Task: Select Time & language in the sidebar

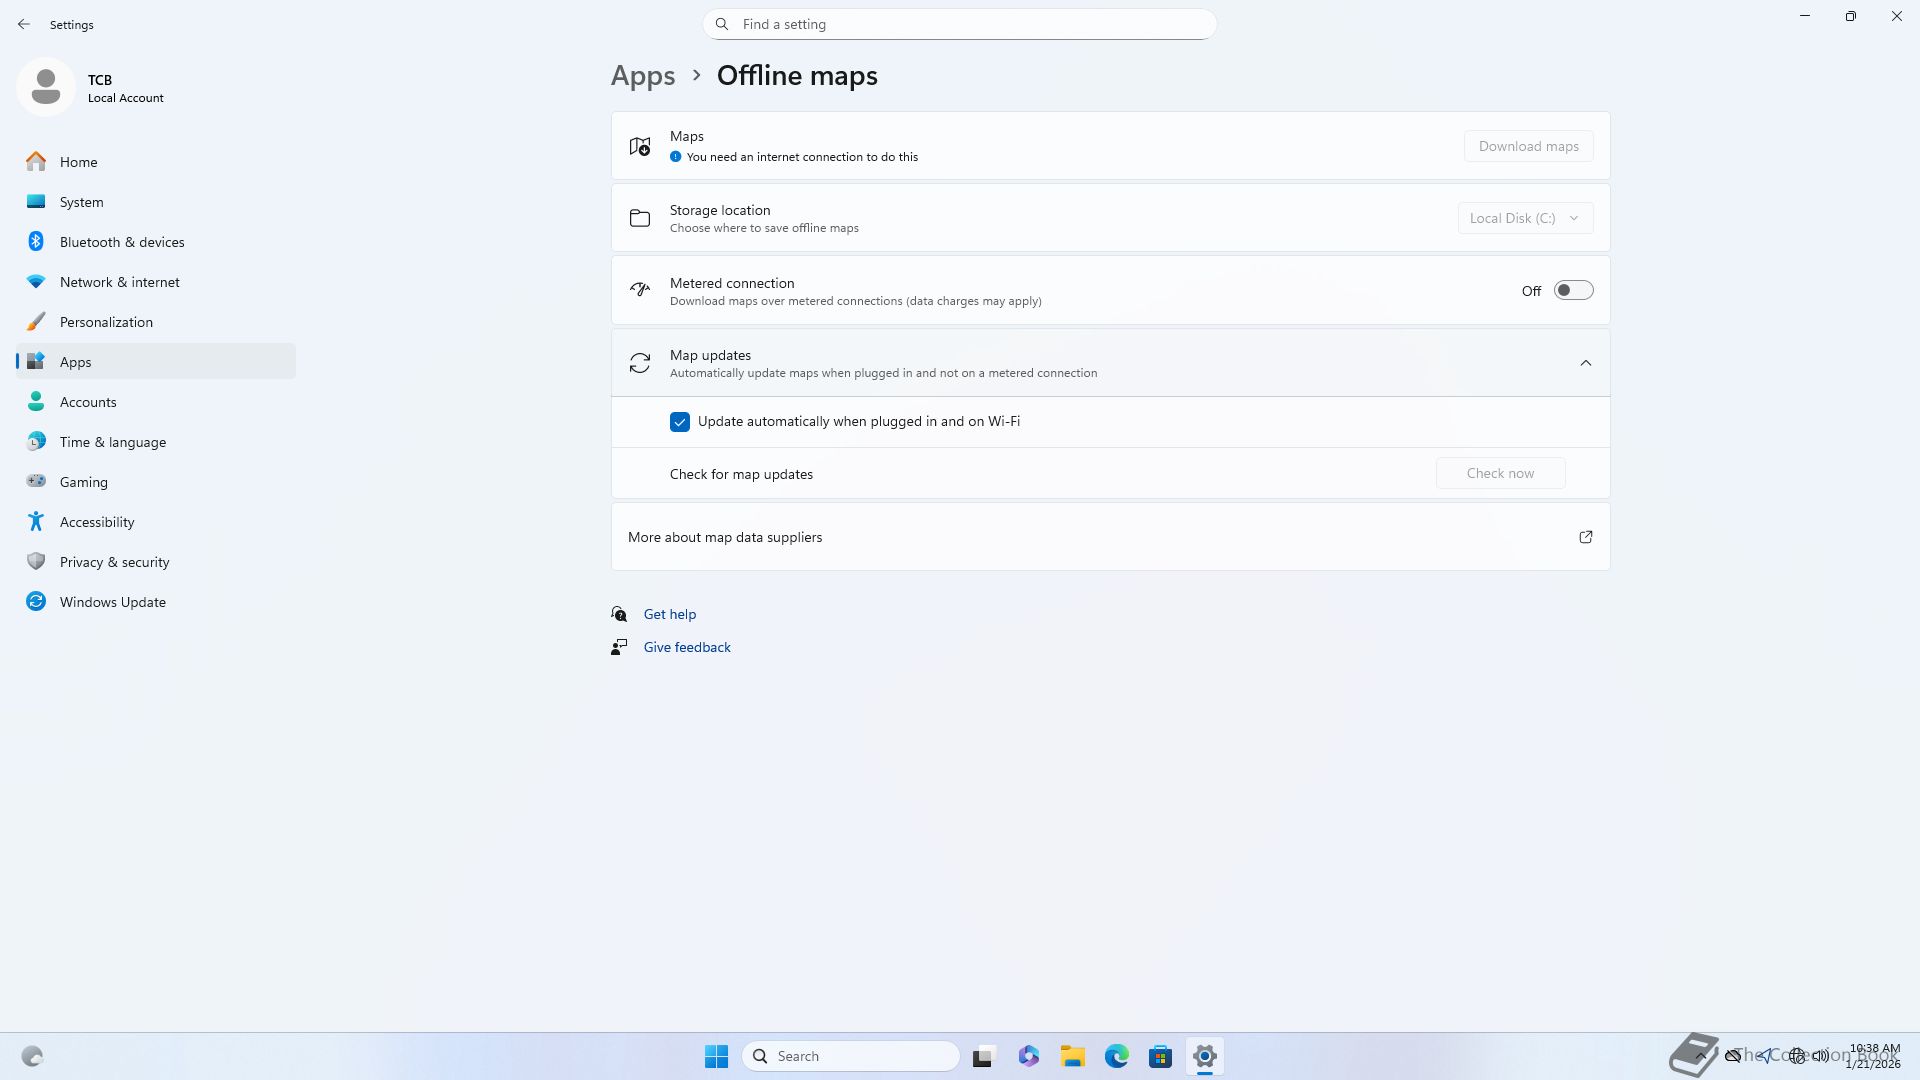Action: [112, 442]
